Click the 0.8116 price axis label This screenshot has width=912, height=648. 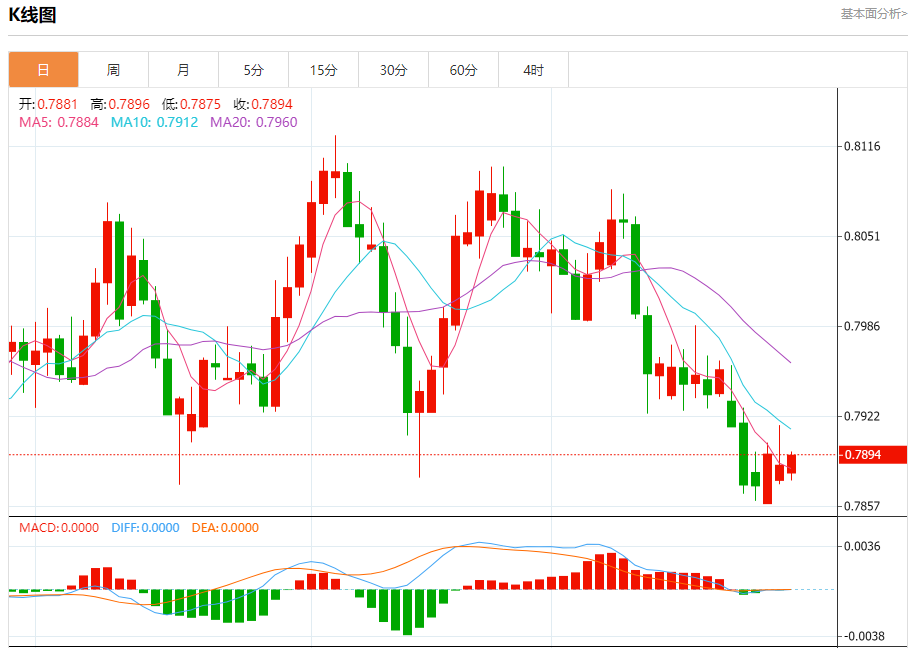click(x=862, y=146)
